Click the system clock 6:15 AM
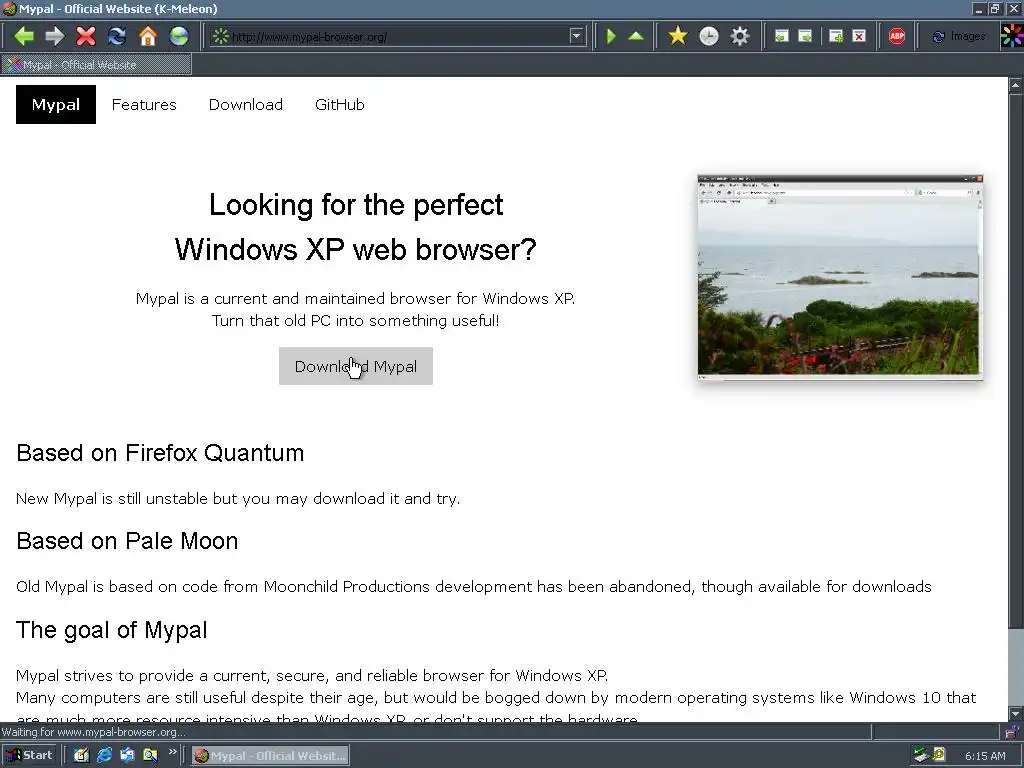Image resolution: width=1024 pixels, height=768 pixels. point(985,756)
